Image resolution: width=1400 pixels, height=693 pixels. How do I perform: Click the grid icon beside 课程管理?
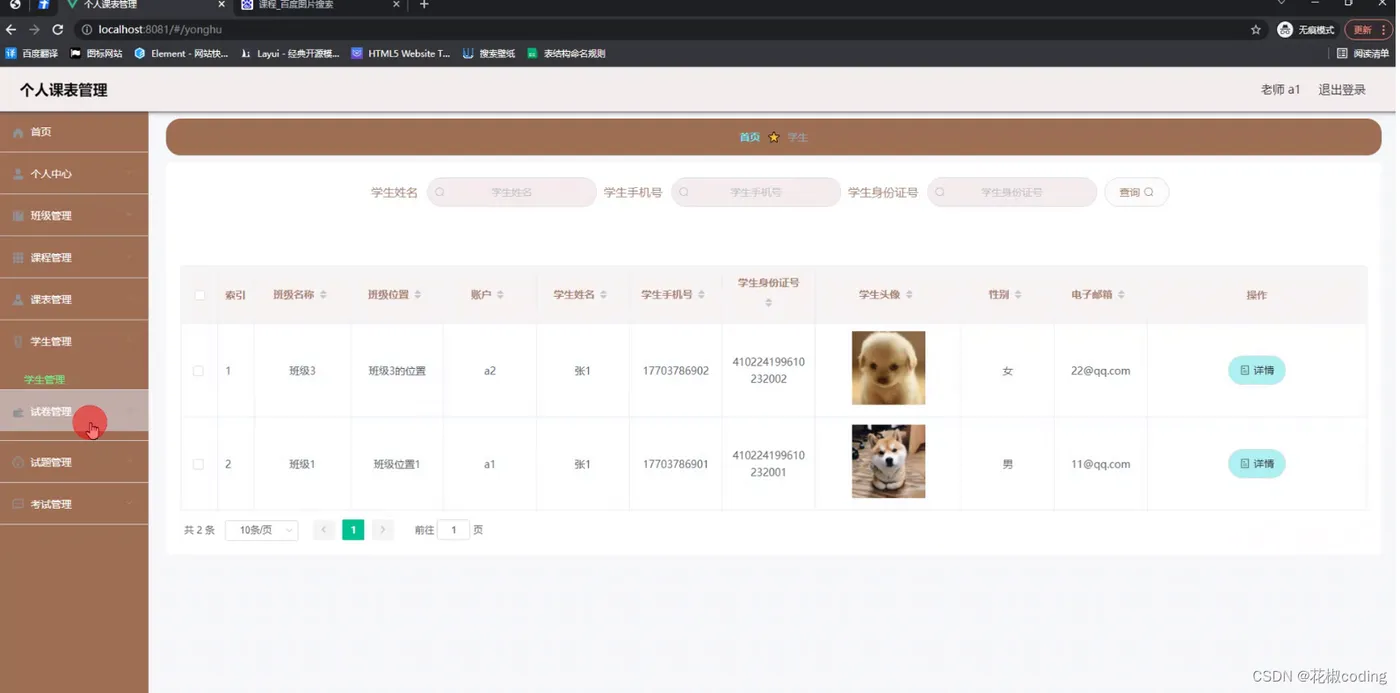pyautogui.click(x=18, y=258)
